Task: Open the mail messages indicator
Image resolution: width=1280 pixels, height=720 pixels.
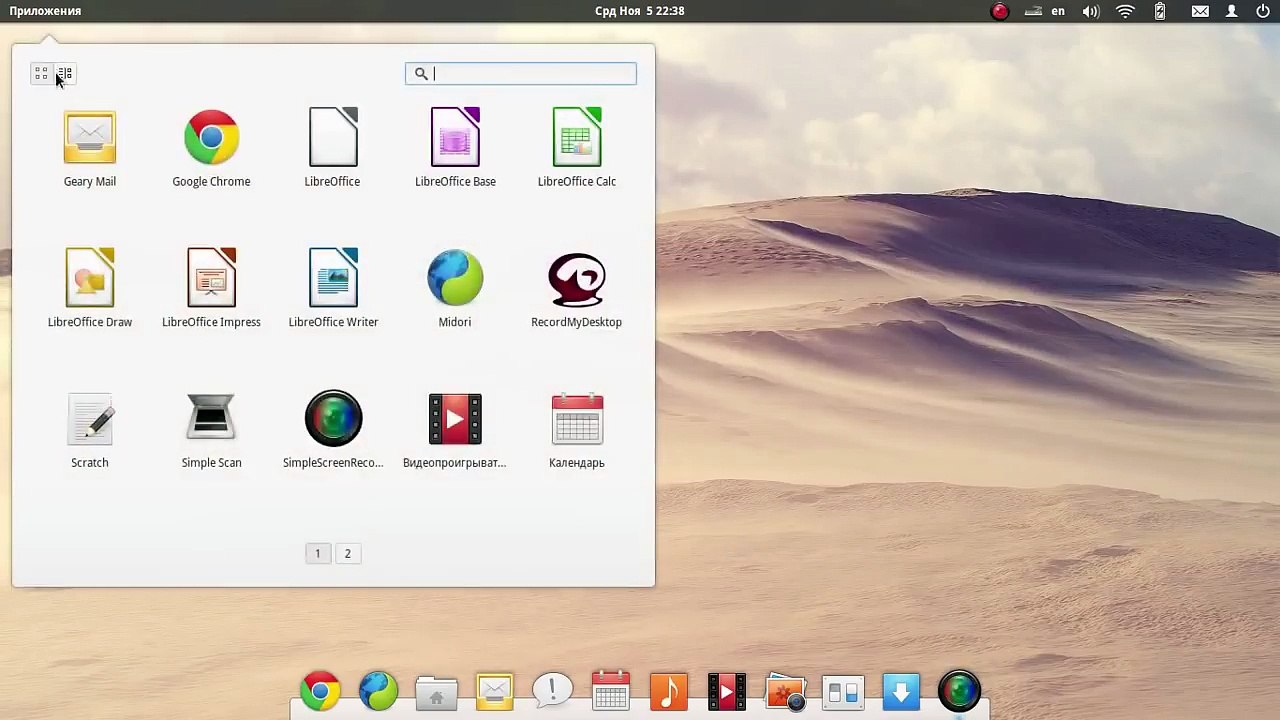Action: click(x=1200, y=11)
